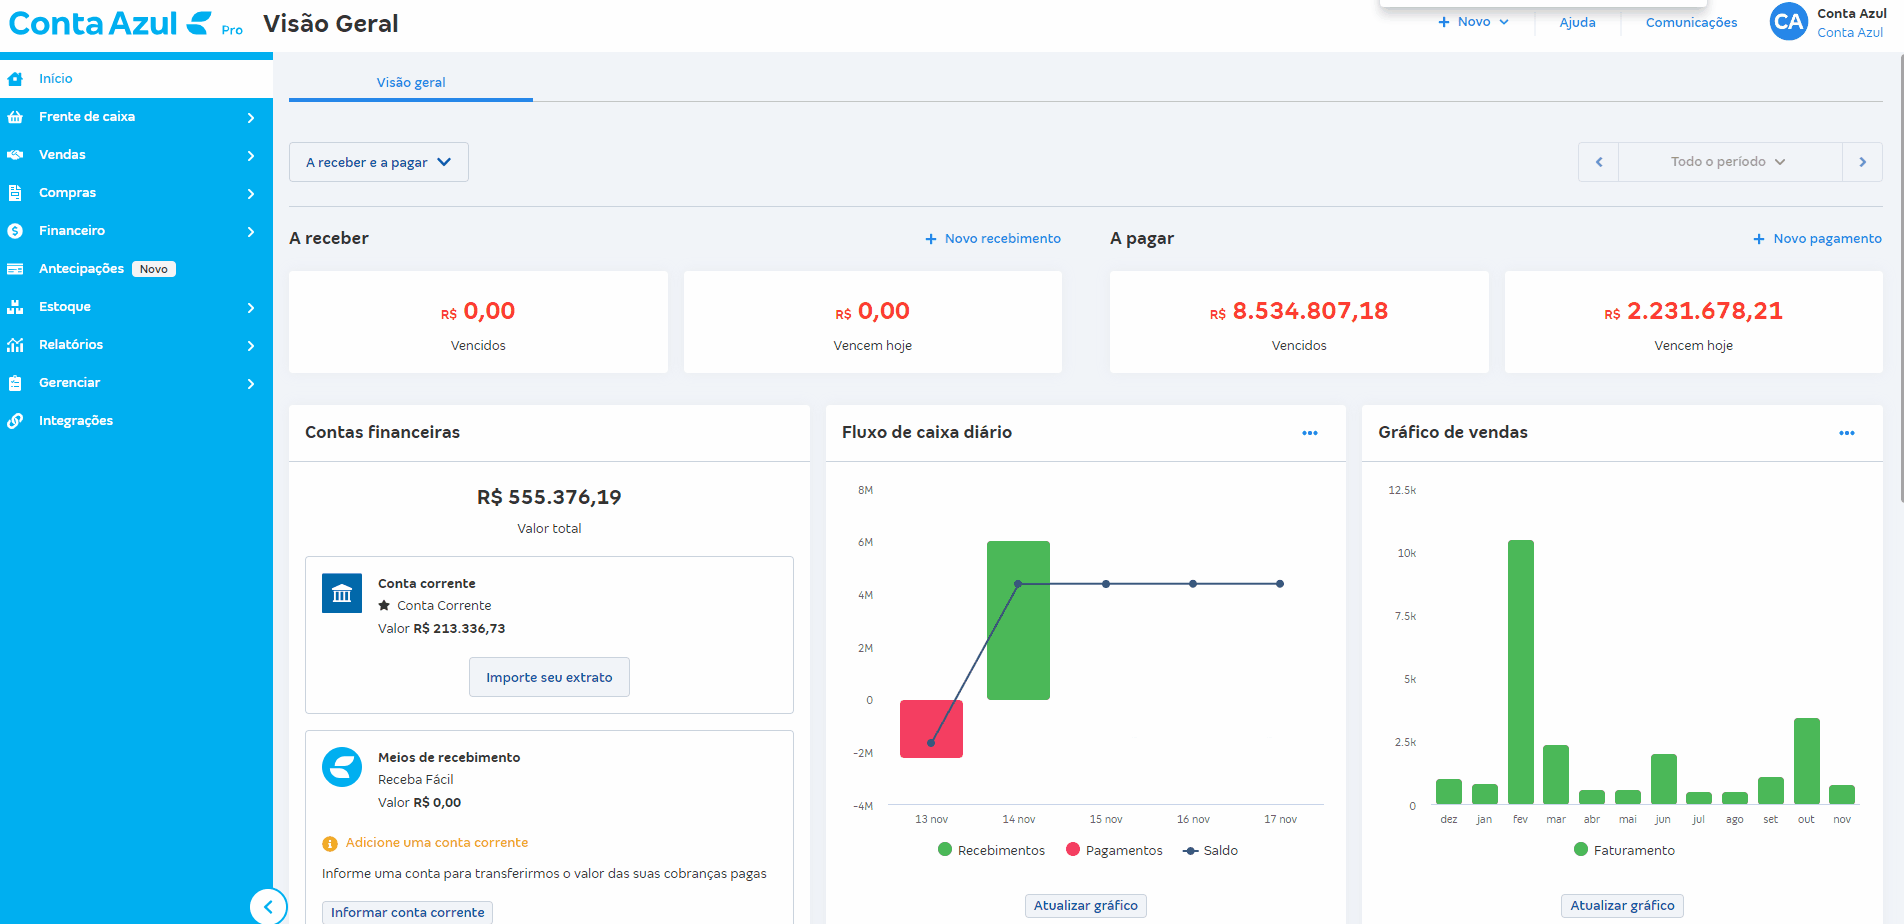Open Gráfico de vendas three-dot menu
Screen dimensions: 1904x924
(1846, 433)
